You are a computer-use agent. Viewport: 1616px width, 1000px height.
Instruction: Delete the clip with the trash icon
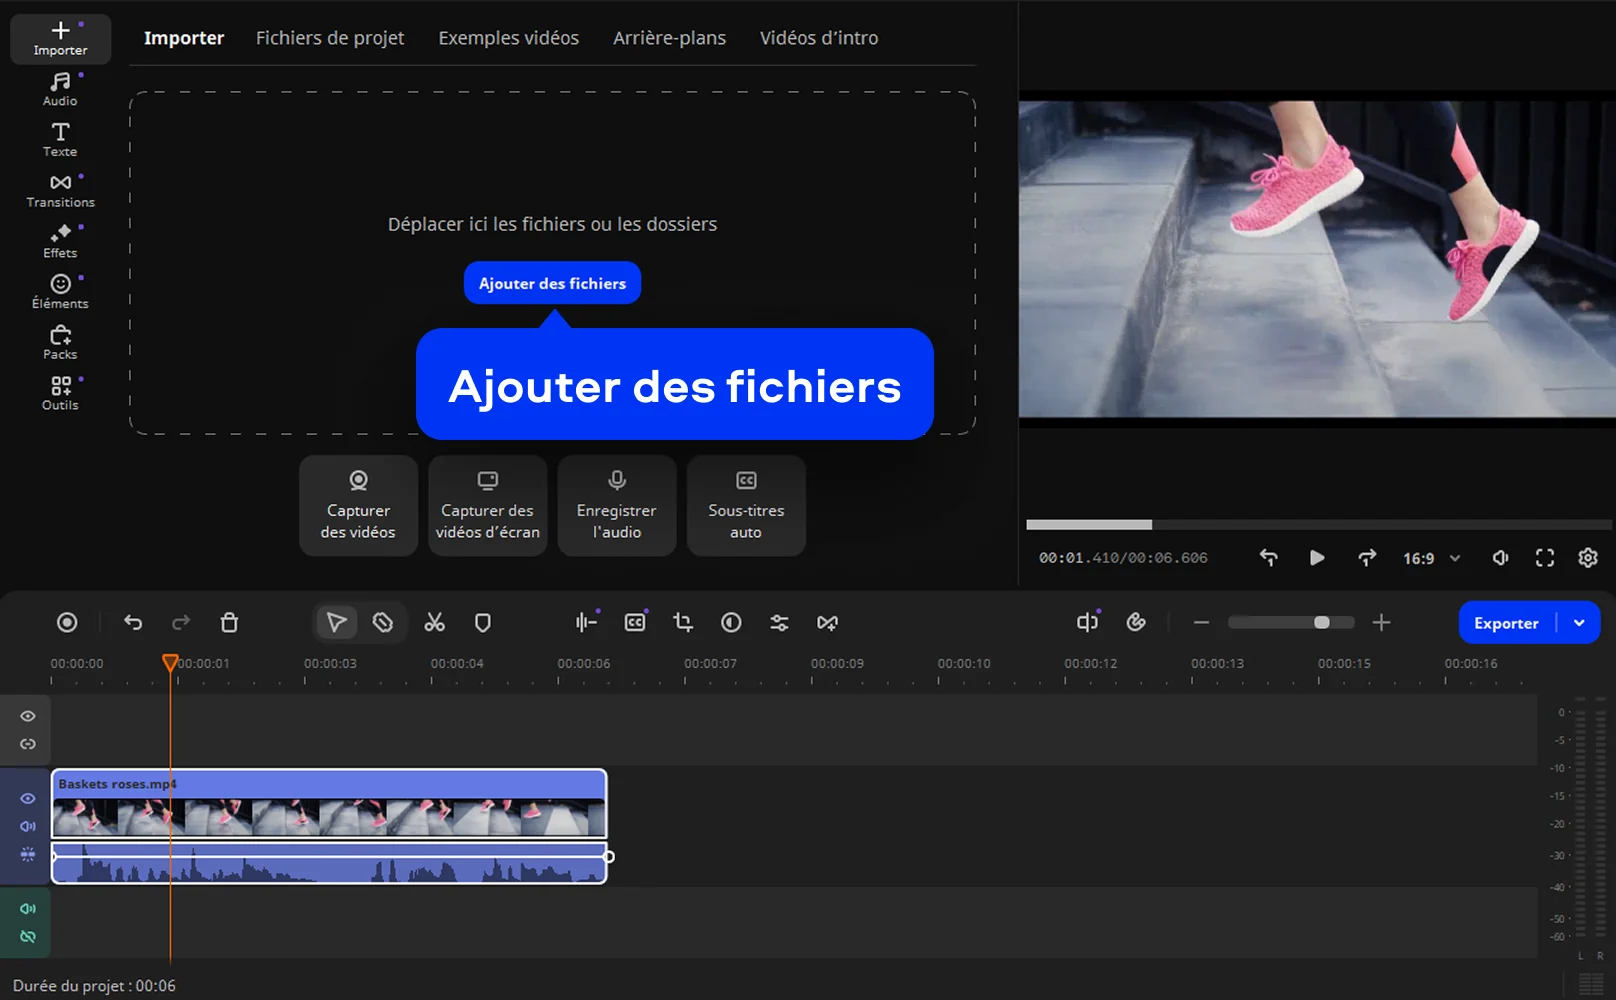(x=229, y=623)
